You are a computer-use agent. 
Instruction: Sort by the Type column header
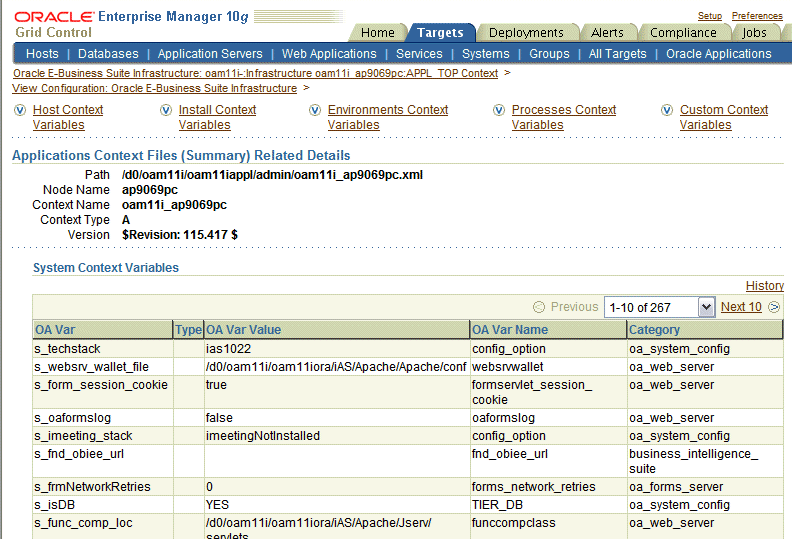188,330
